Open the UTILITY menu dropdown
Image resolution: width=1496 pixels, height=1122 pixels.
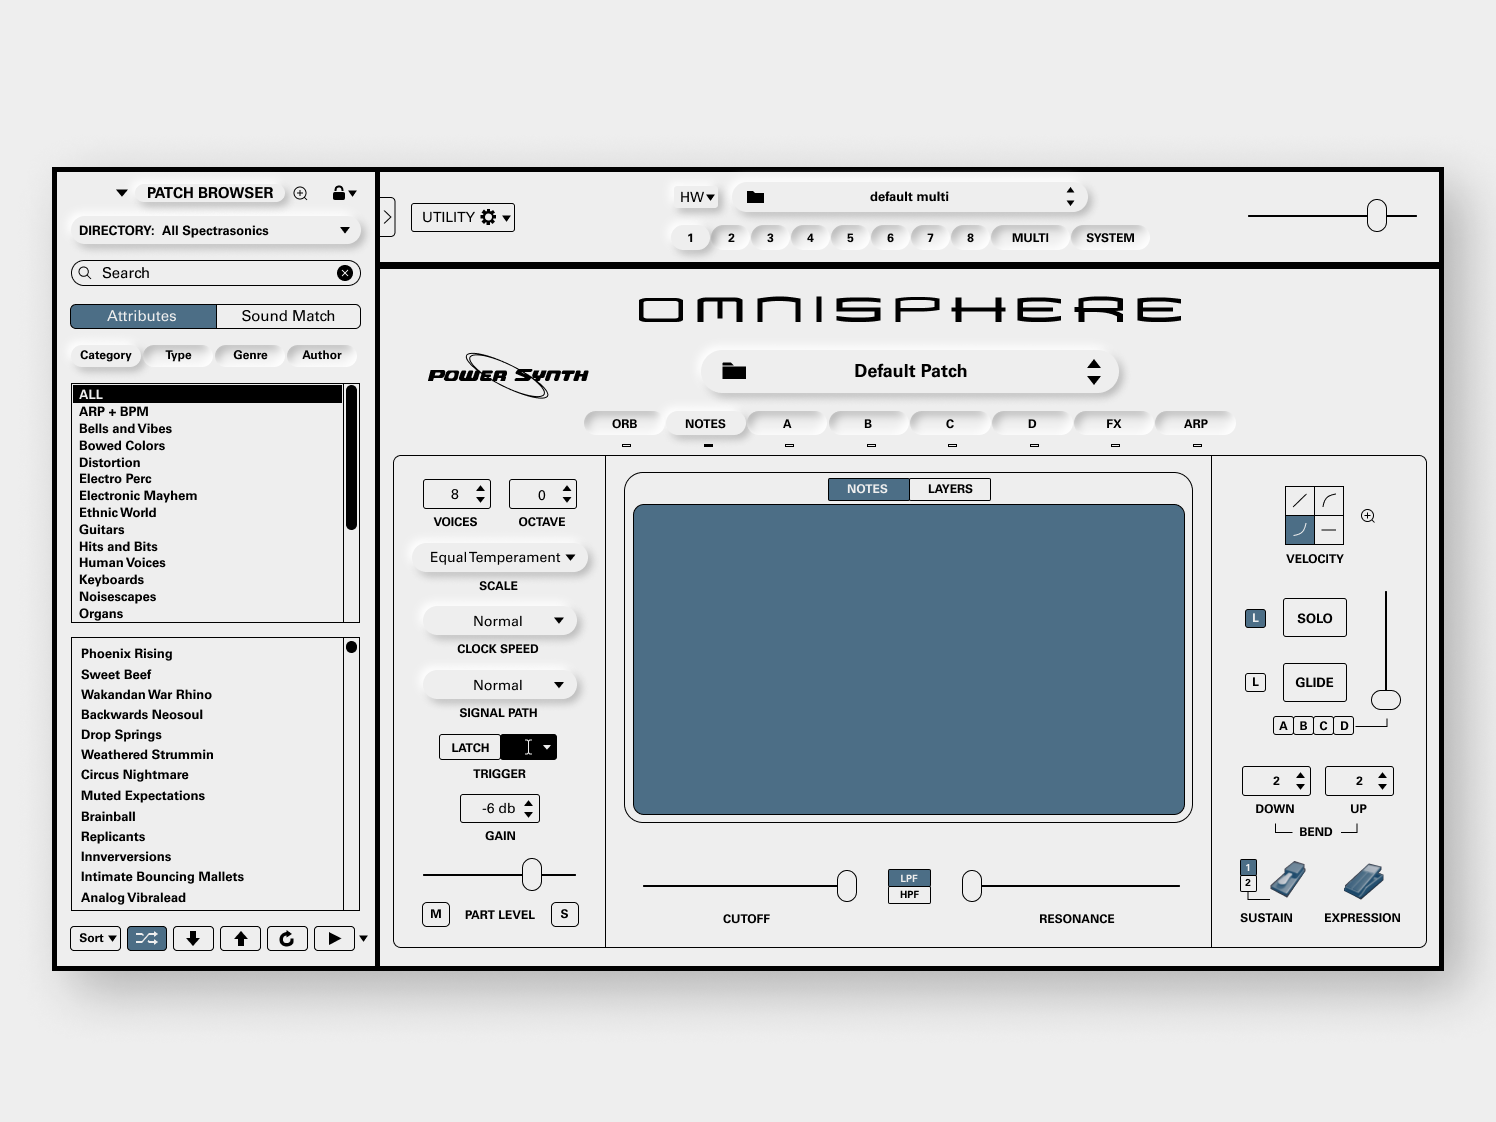463,217
